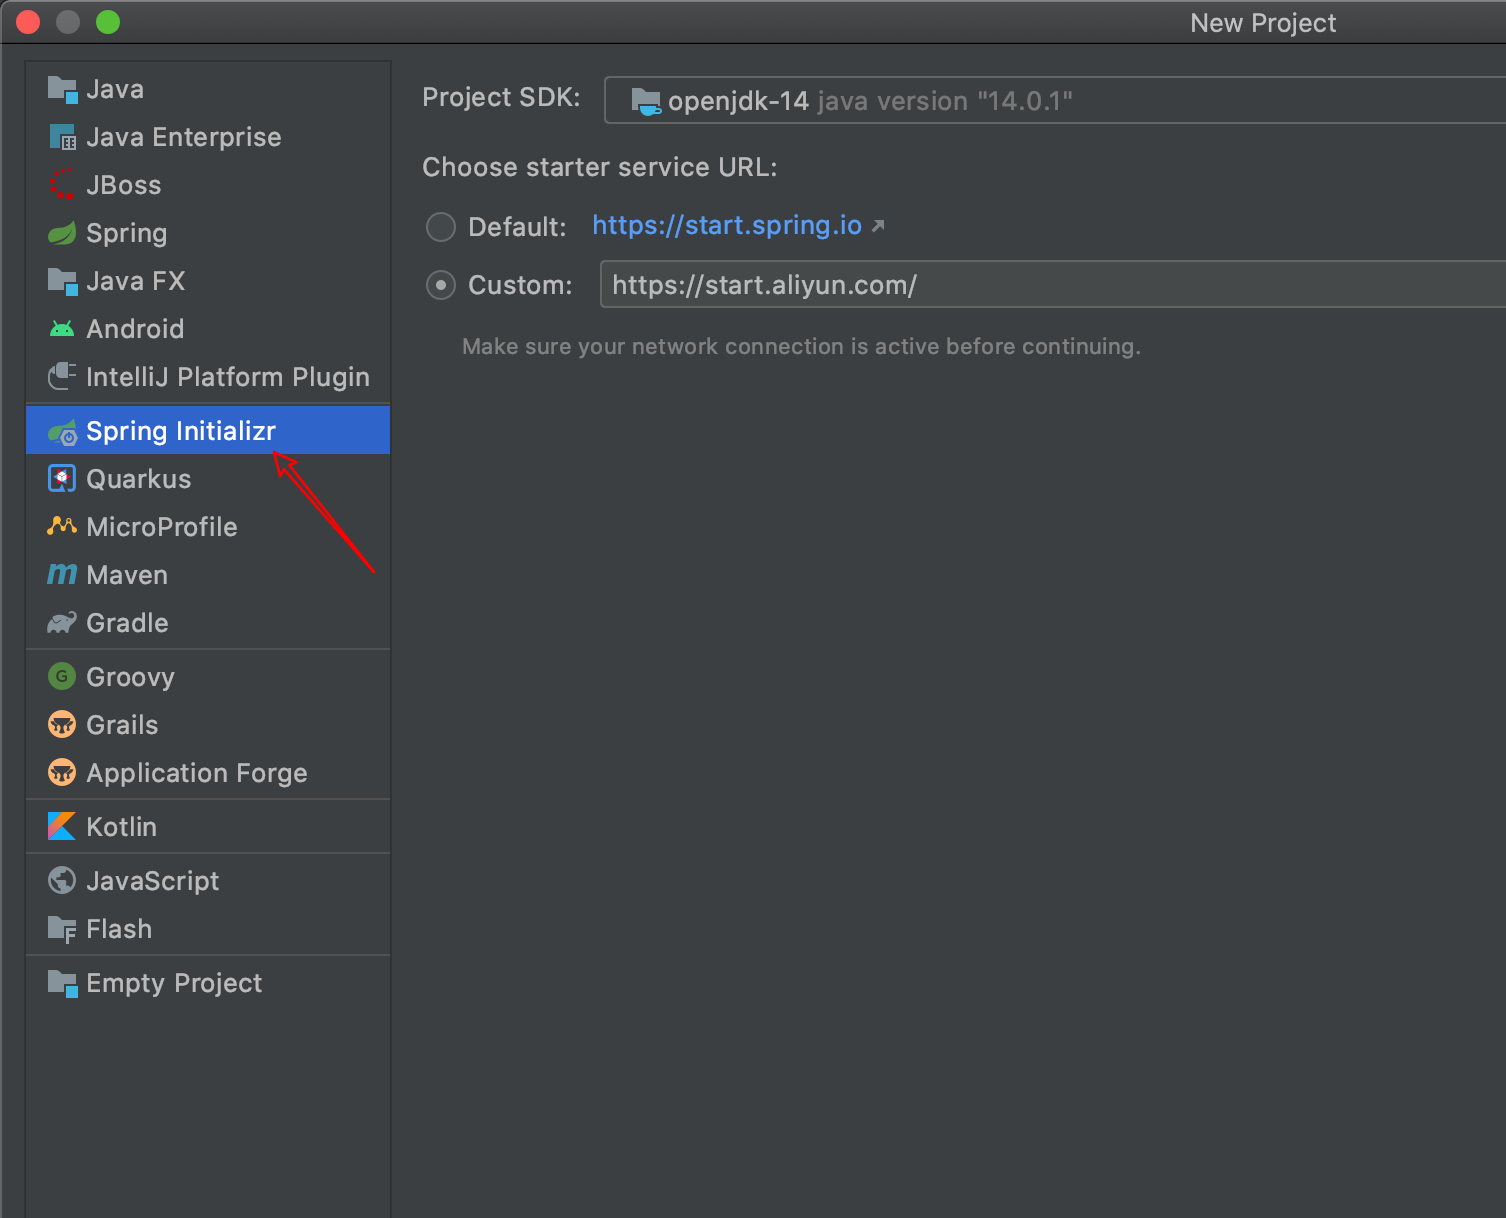Image resolution: width=1506 pixels, height=1218 pixels.
Task: Pick Android project type
Action: (208, 329)
